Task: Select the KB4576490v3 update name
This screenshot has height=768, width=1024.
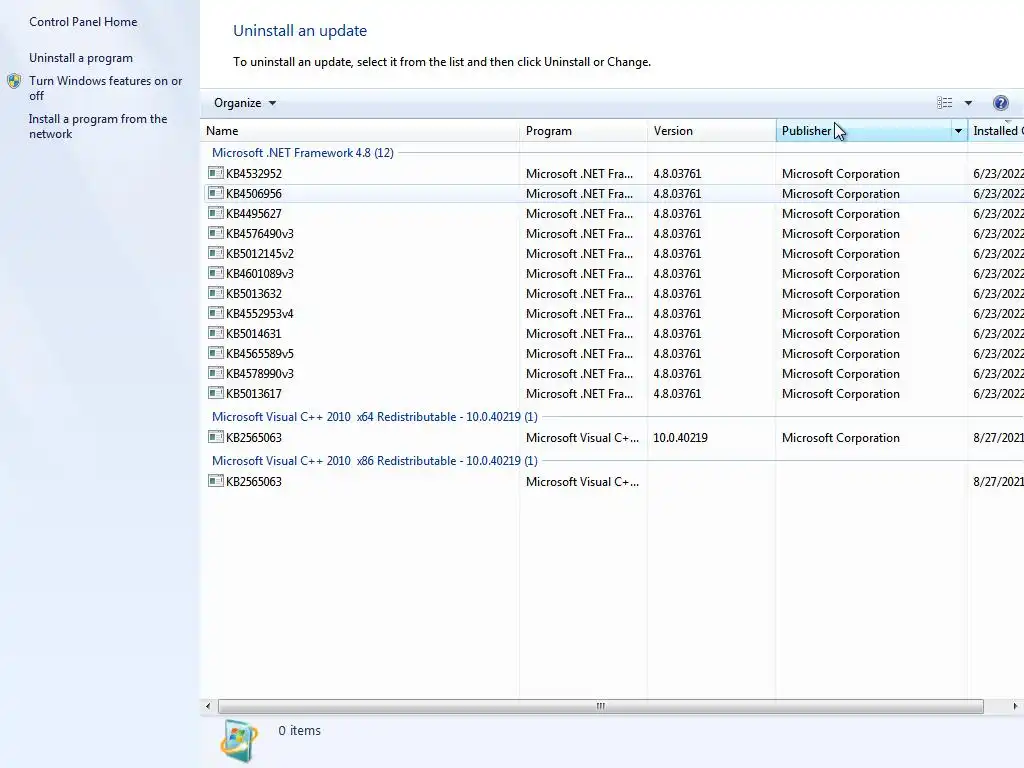Action: [260, 234]
